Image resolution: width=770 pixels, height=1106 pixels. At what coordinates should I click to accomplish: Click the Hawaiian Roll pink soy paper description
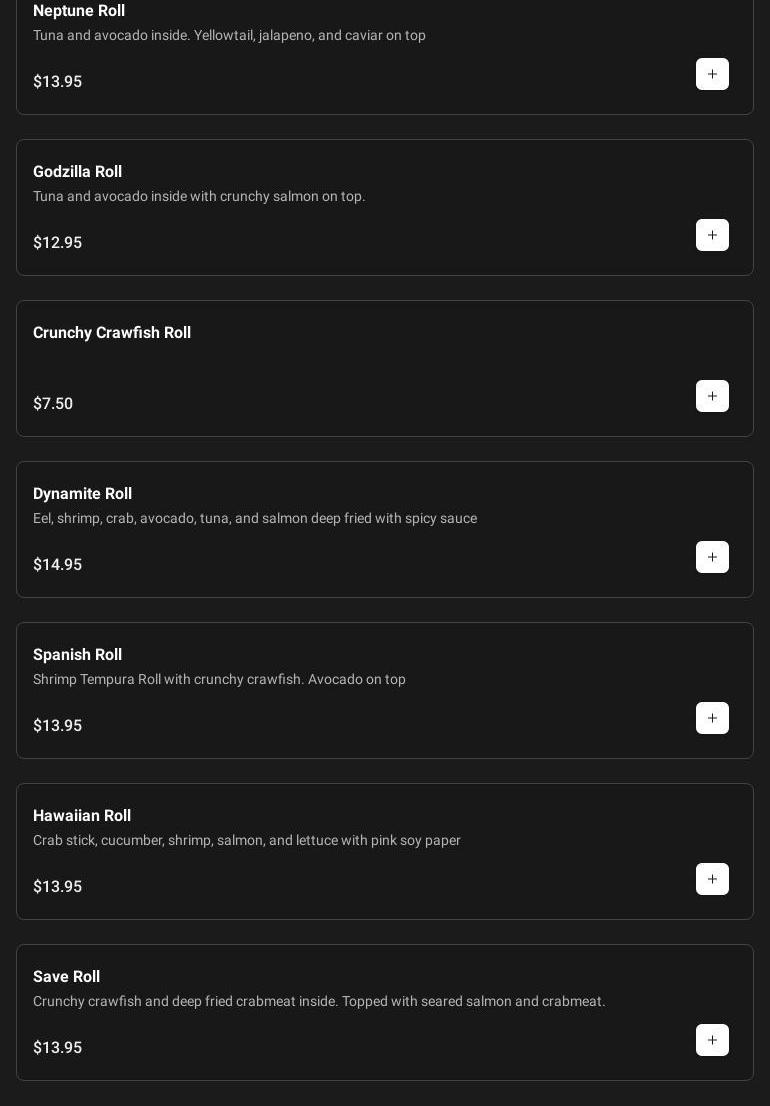coord(247,840)
